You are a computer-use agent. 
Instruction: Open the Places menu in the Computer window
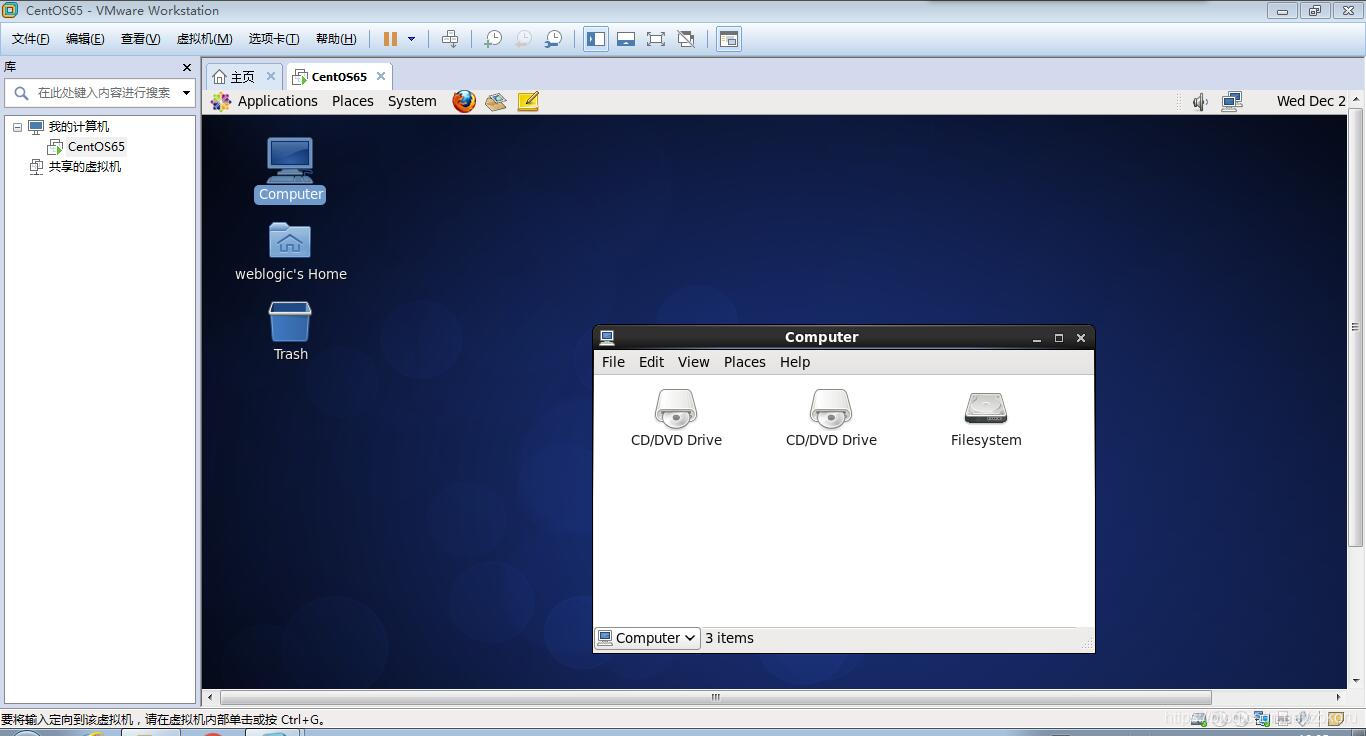click(x=745, y=362)
